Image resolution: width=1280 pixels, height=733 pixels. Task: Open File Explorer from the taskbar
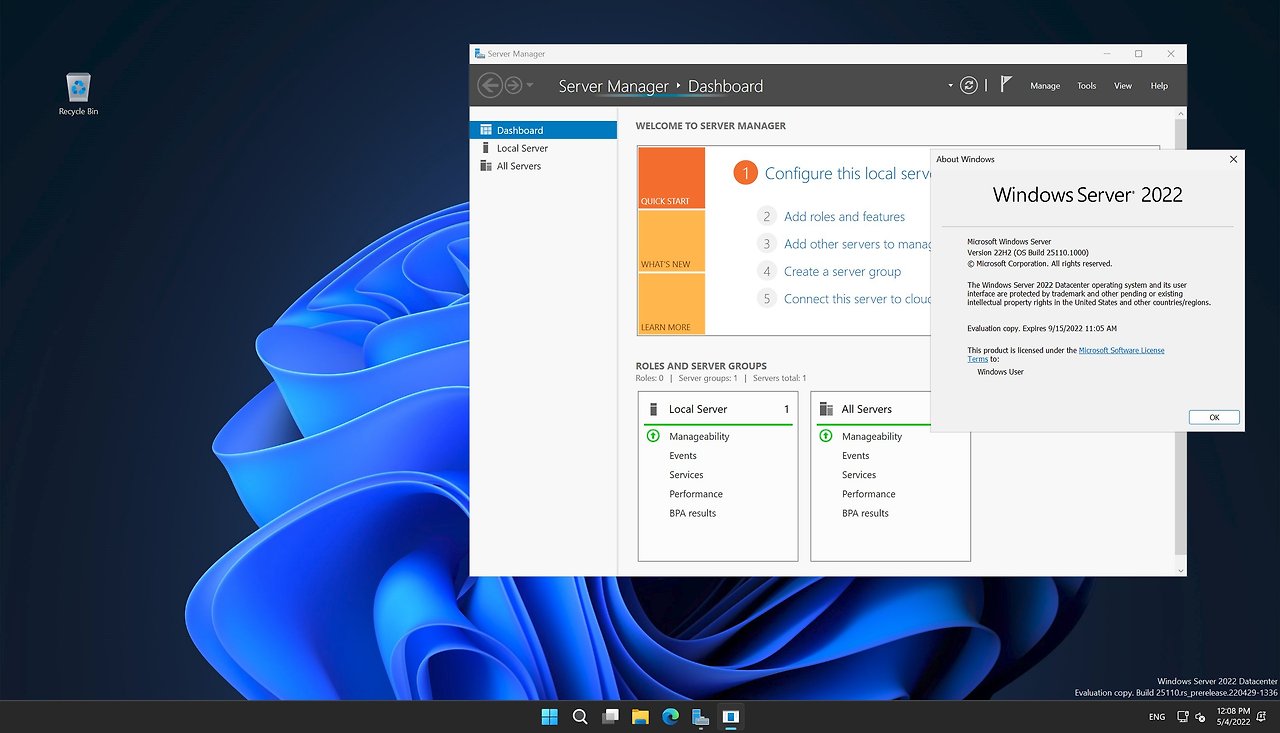coord(640,716)
